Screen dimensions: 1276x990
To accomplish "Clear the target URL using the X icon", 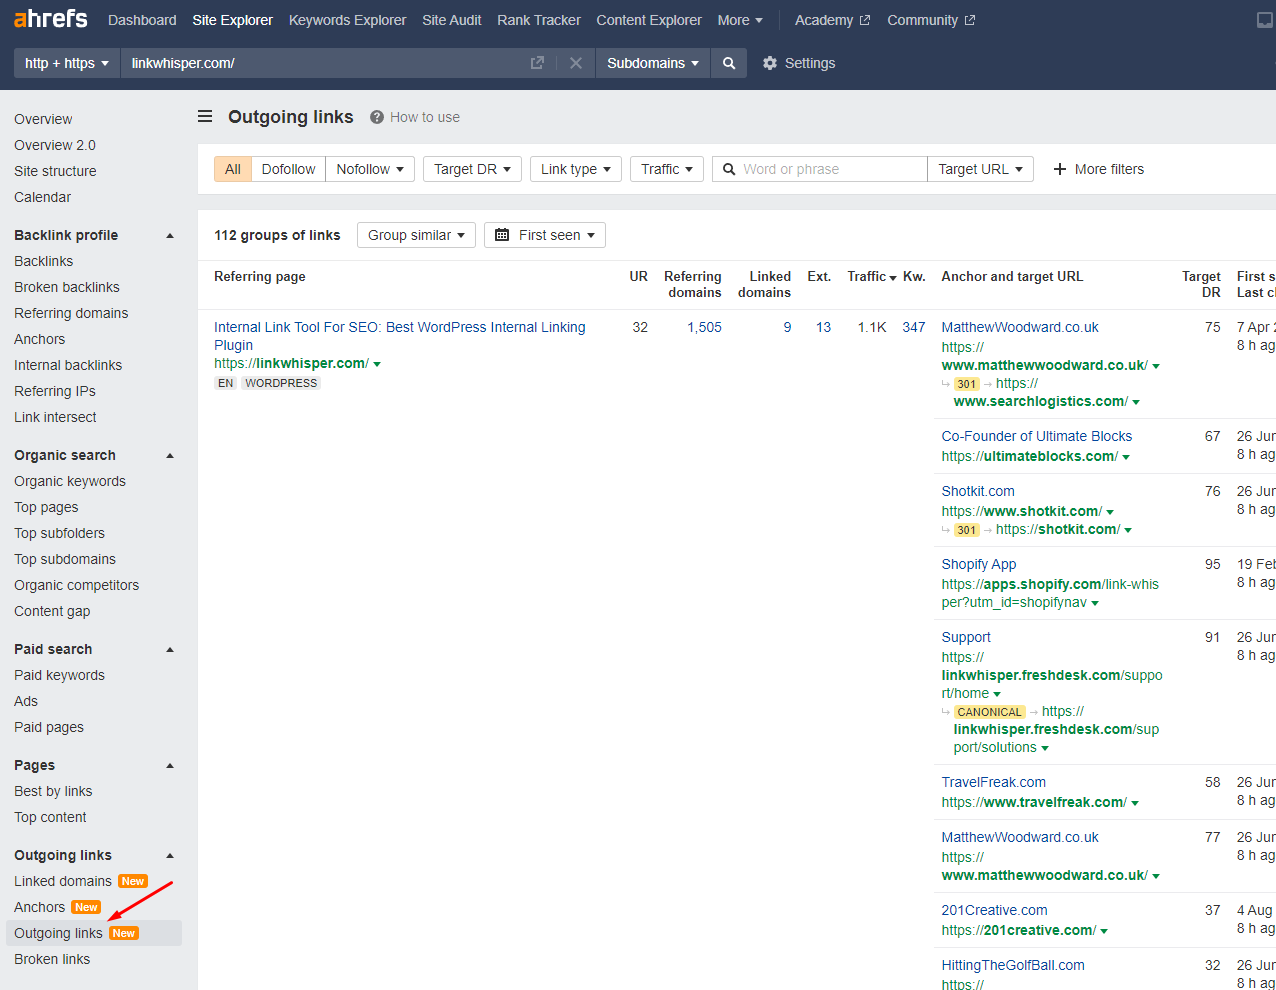I will click(x=576, y=62).
